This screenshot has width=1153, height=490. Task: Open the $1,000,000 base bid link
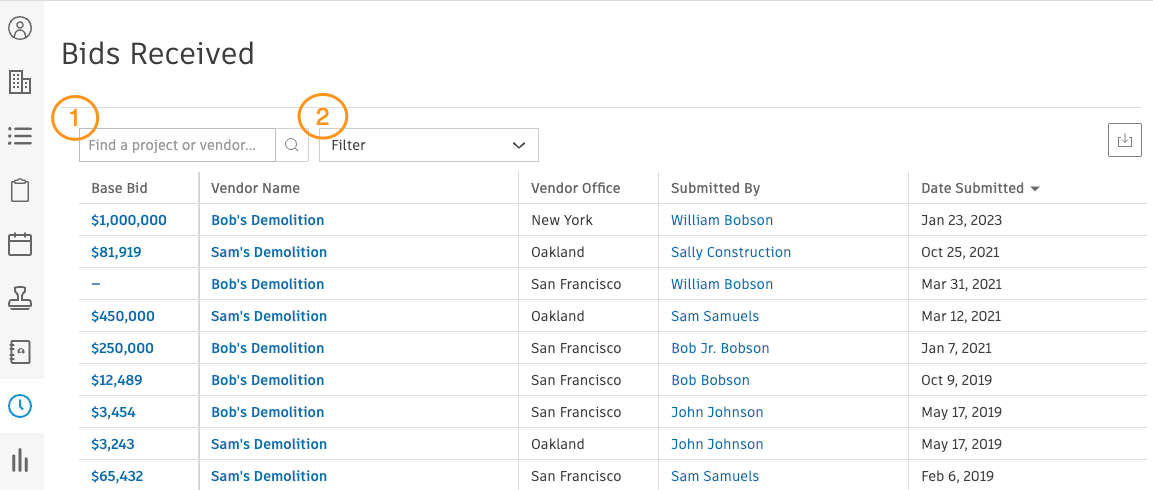(x=129, y=220)
